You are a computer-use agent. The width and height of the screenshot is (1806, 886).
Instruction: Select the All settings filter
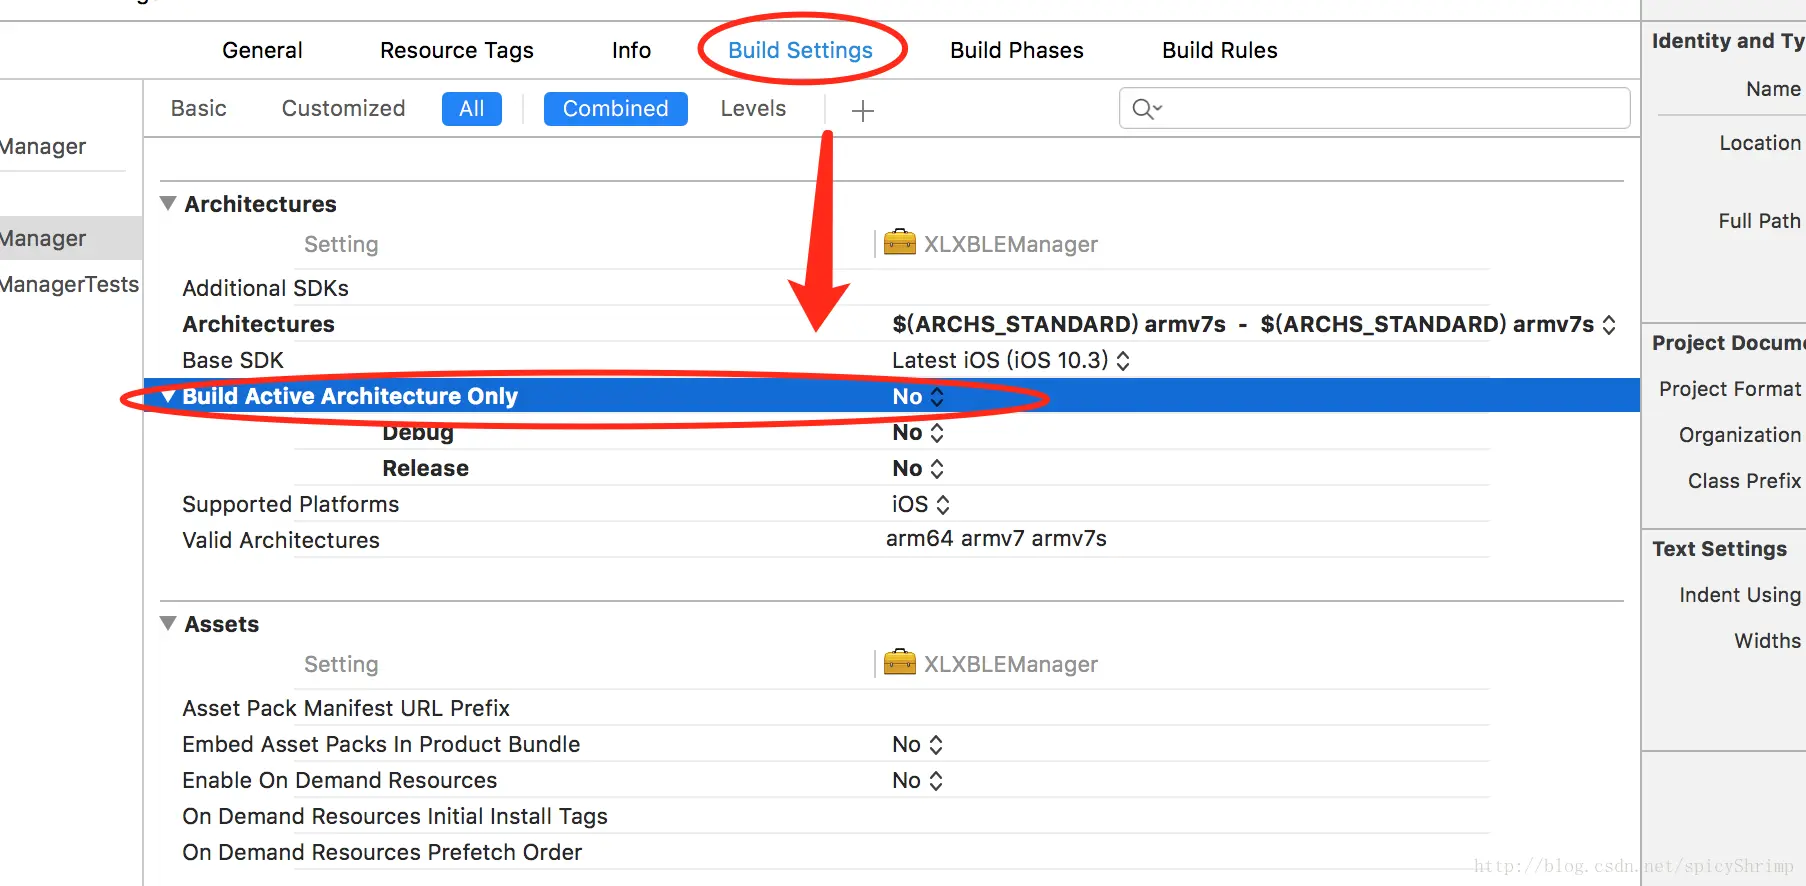coord(472,109)
